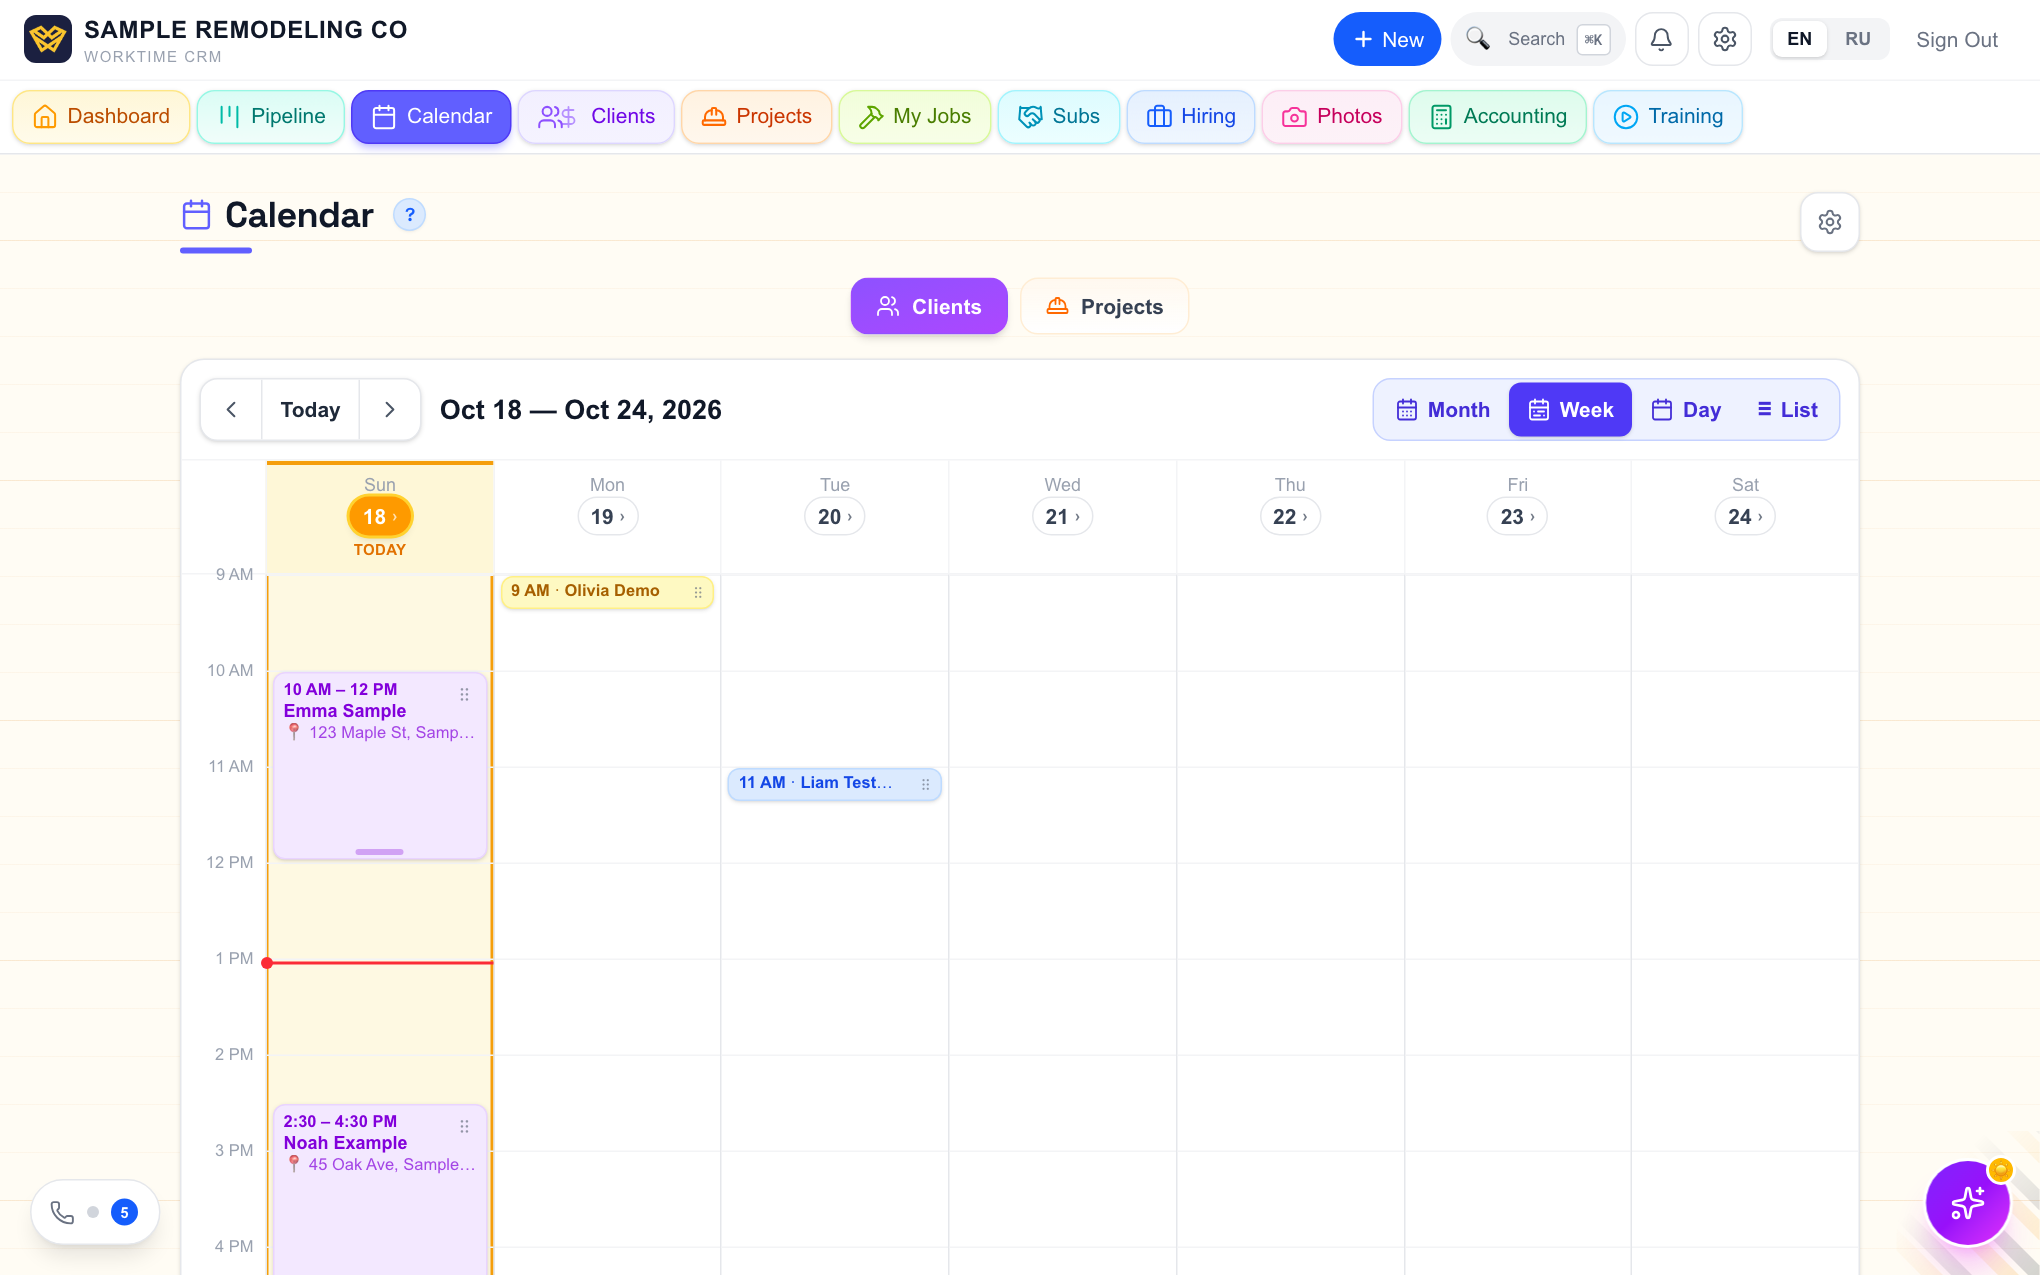Open Saturday 24 day chip
This screenshot has width=2040, height=1275.
pos(1745,517)
